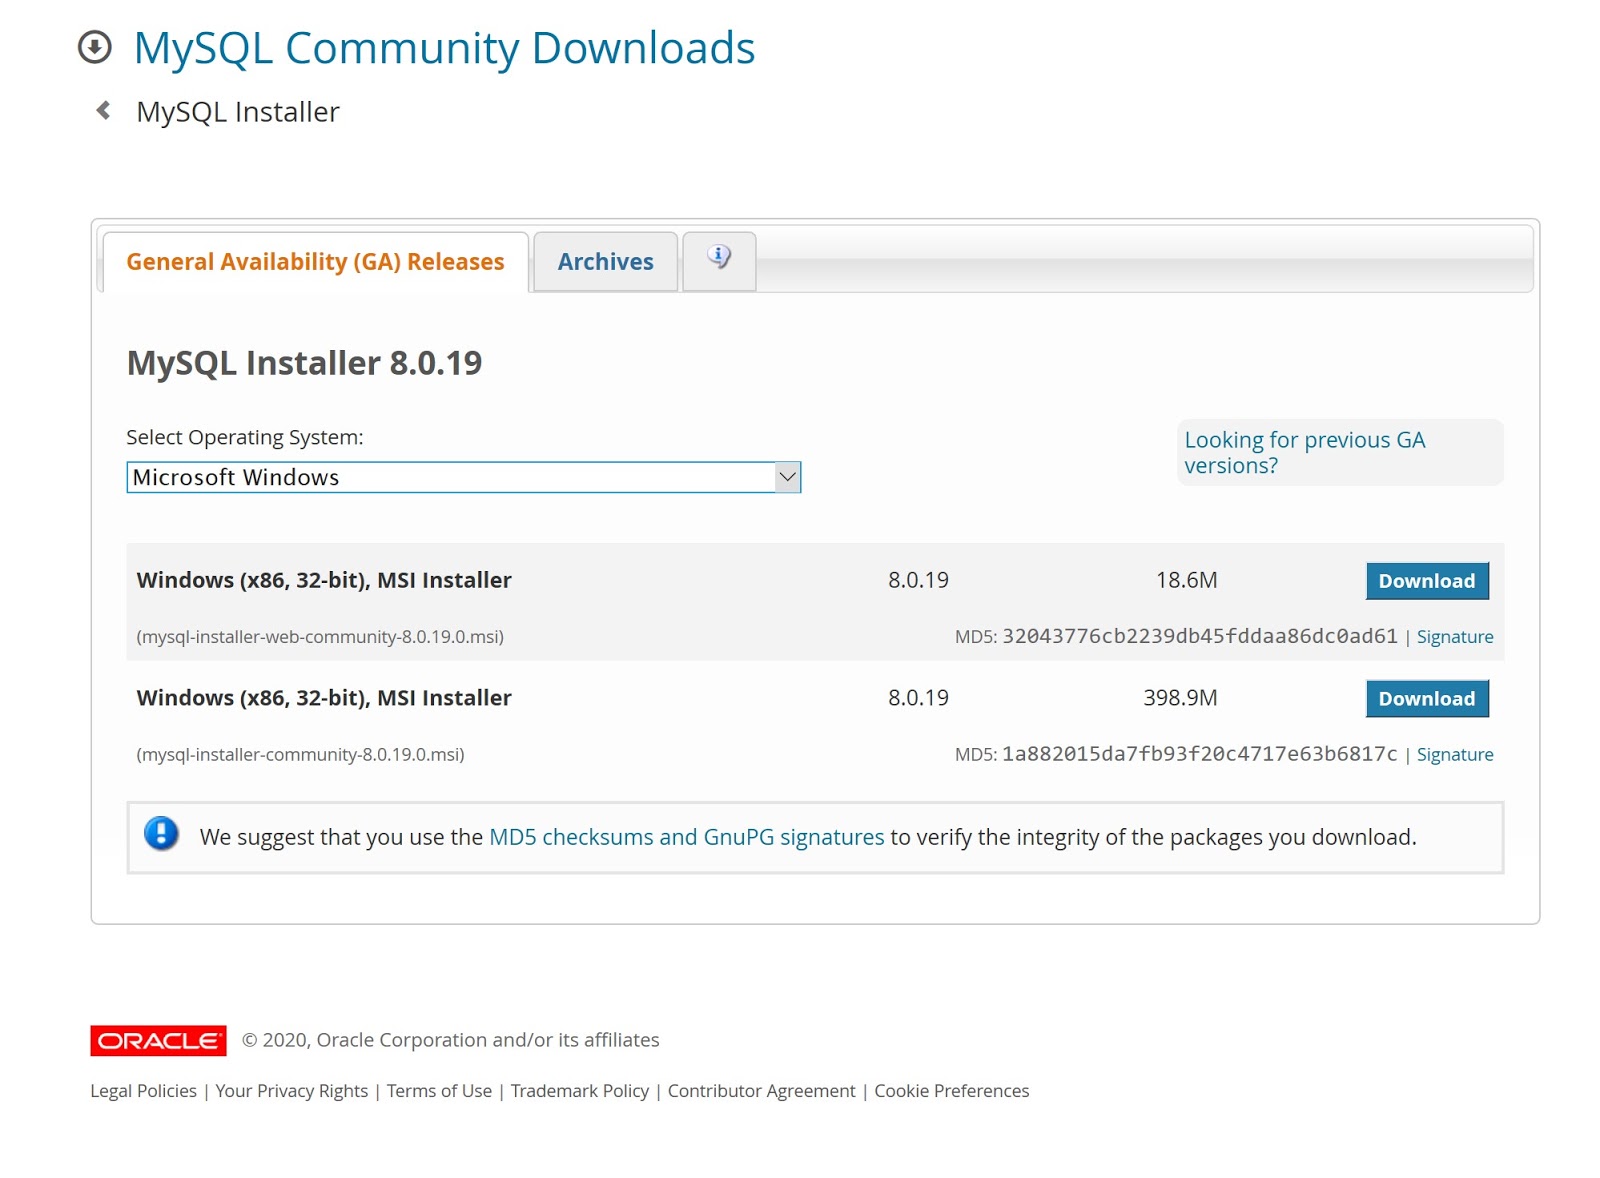The width and height of the screenshot is (1600, 1178).
Task: Download the 398.9M full community installer
Action: [x=1427, y=698]
